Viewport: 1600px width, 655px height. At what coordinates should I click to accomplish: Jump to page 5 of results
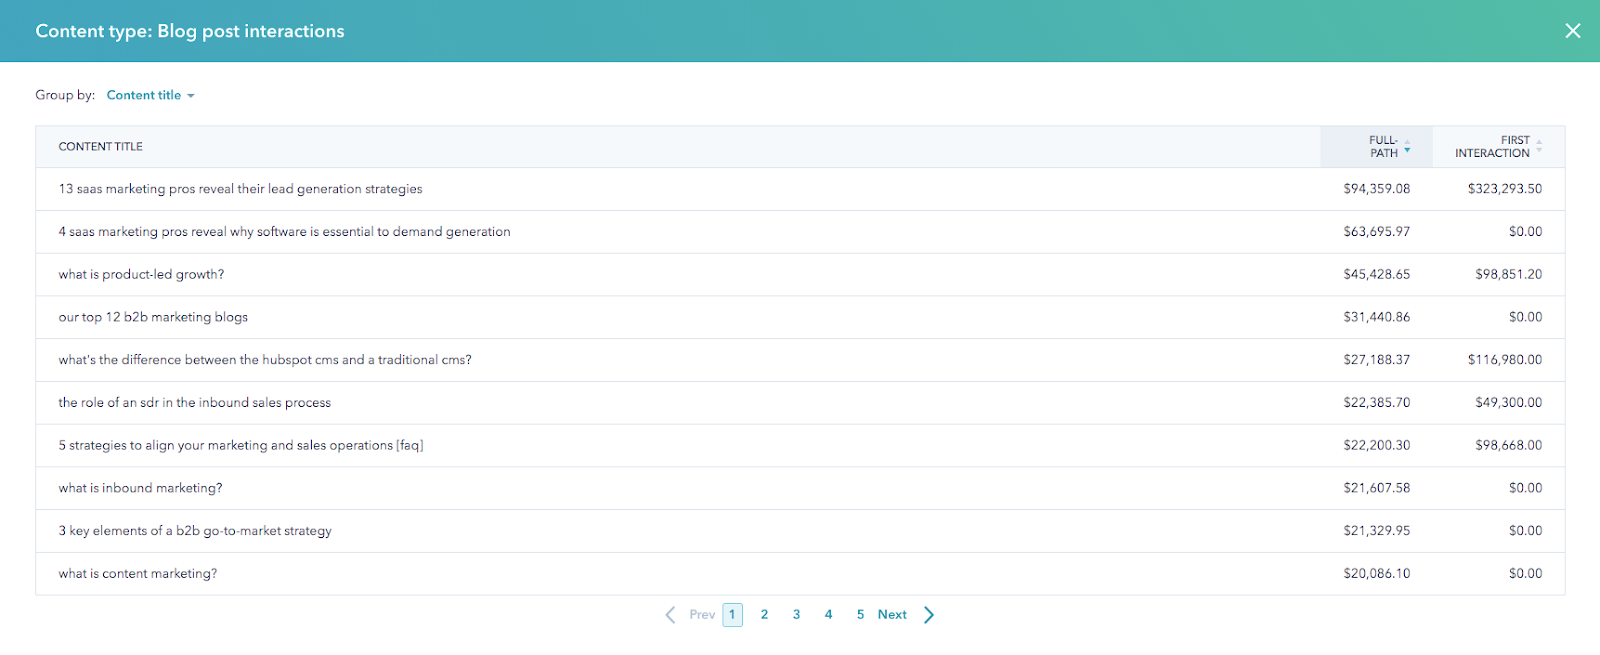(860, 615)
